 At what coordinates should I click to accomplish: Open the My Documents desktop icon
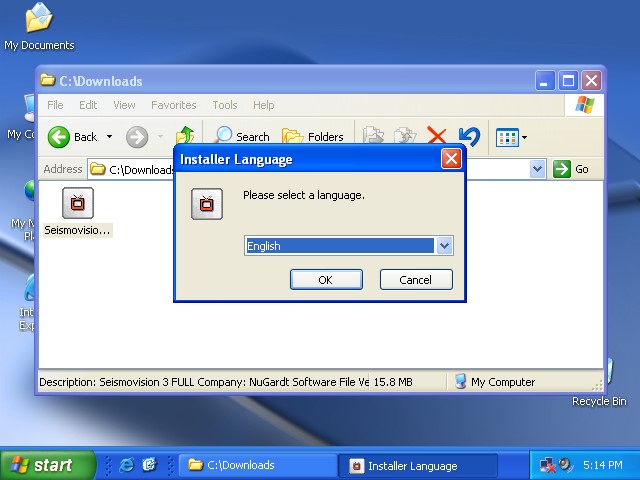pos(39,27)
